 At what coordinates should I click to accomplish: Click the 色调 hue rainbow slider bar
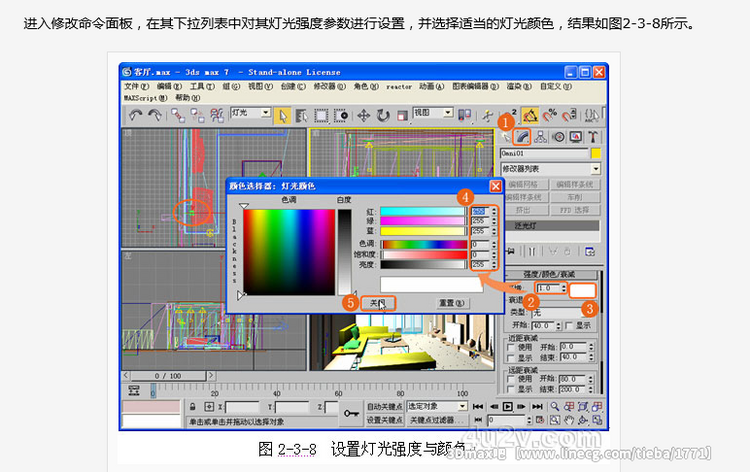click(x=424, y=244)
